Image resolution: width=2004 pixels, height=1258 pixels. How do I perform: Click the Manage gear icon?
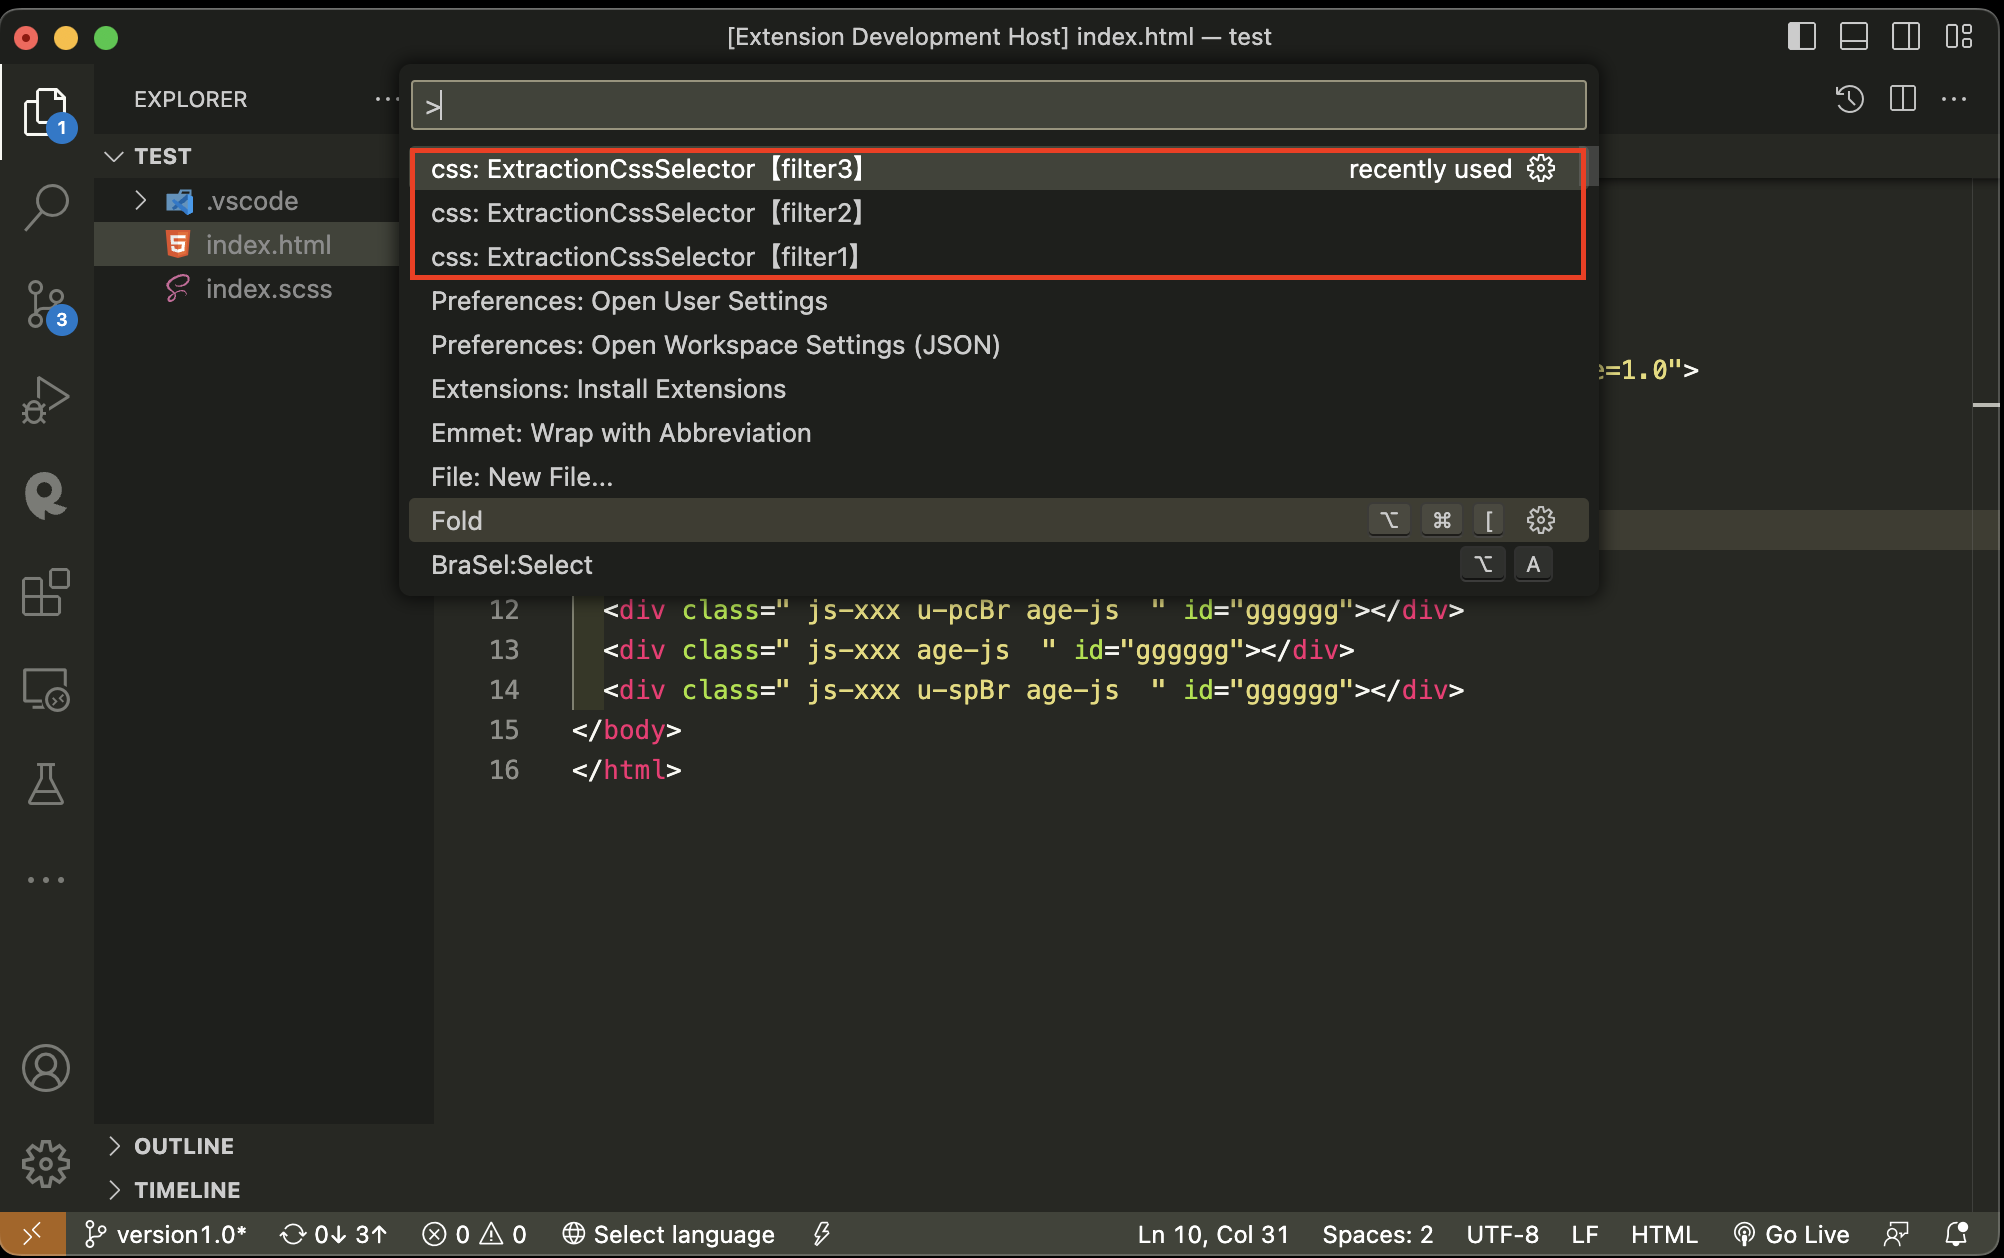tap(46, 1164)
